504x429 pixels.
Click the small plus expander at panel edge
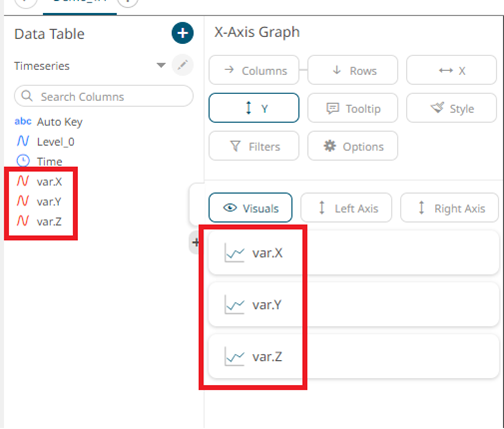(196, 242)
